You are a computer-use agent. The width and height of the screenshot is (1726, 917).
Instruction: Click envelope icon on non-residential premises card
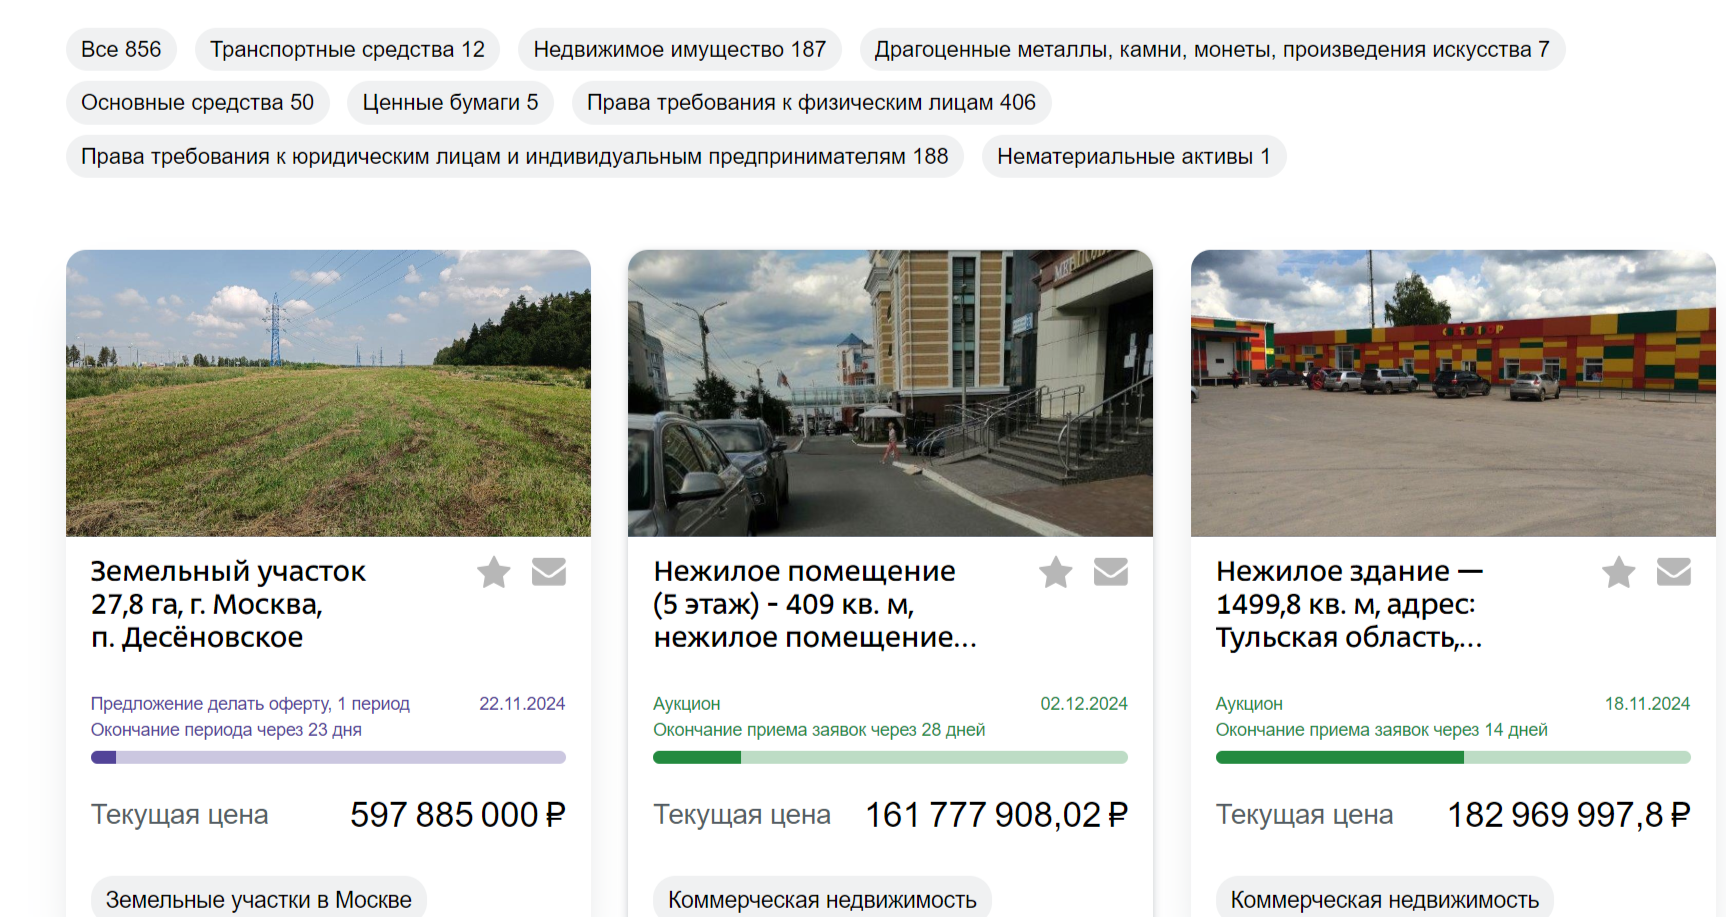click(x=1110, y=572)
